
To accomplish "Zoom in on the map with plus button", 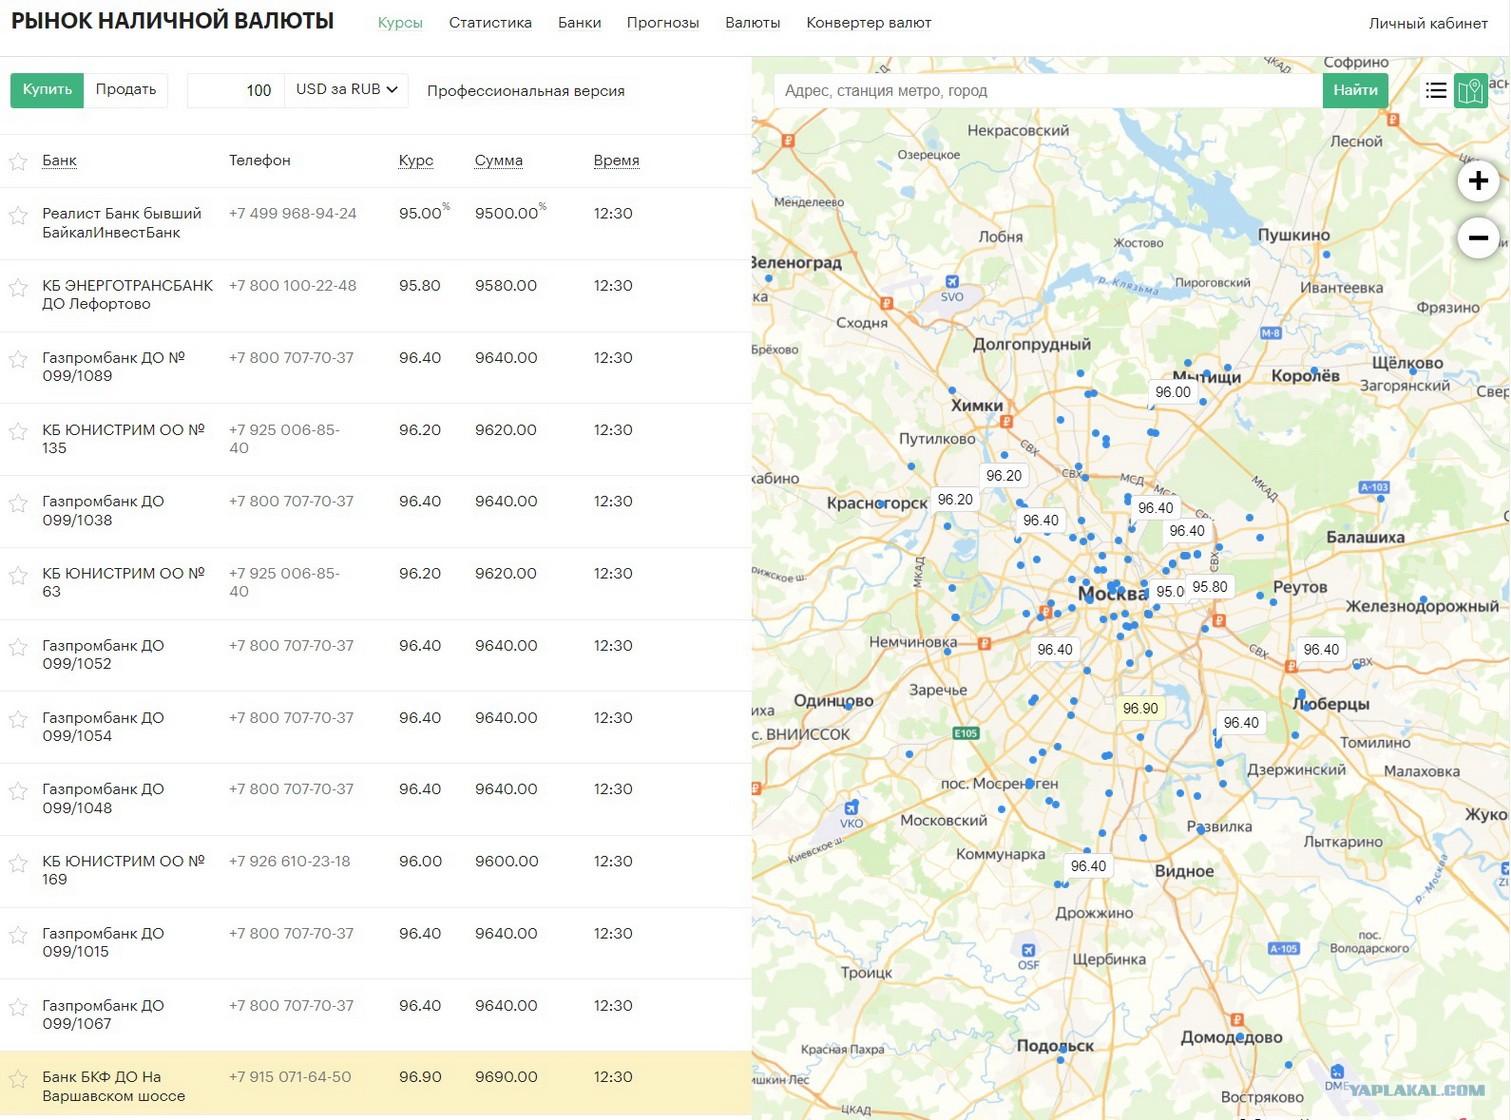I will pos(1478,181).
